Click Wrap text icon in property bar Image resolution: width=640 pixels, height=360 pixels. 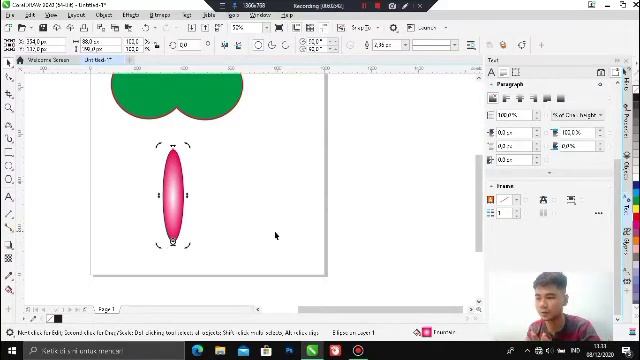[471, 45]
